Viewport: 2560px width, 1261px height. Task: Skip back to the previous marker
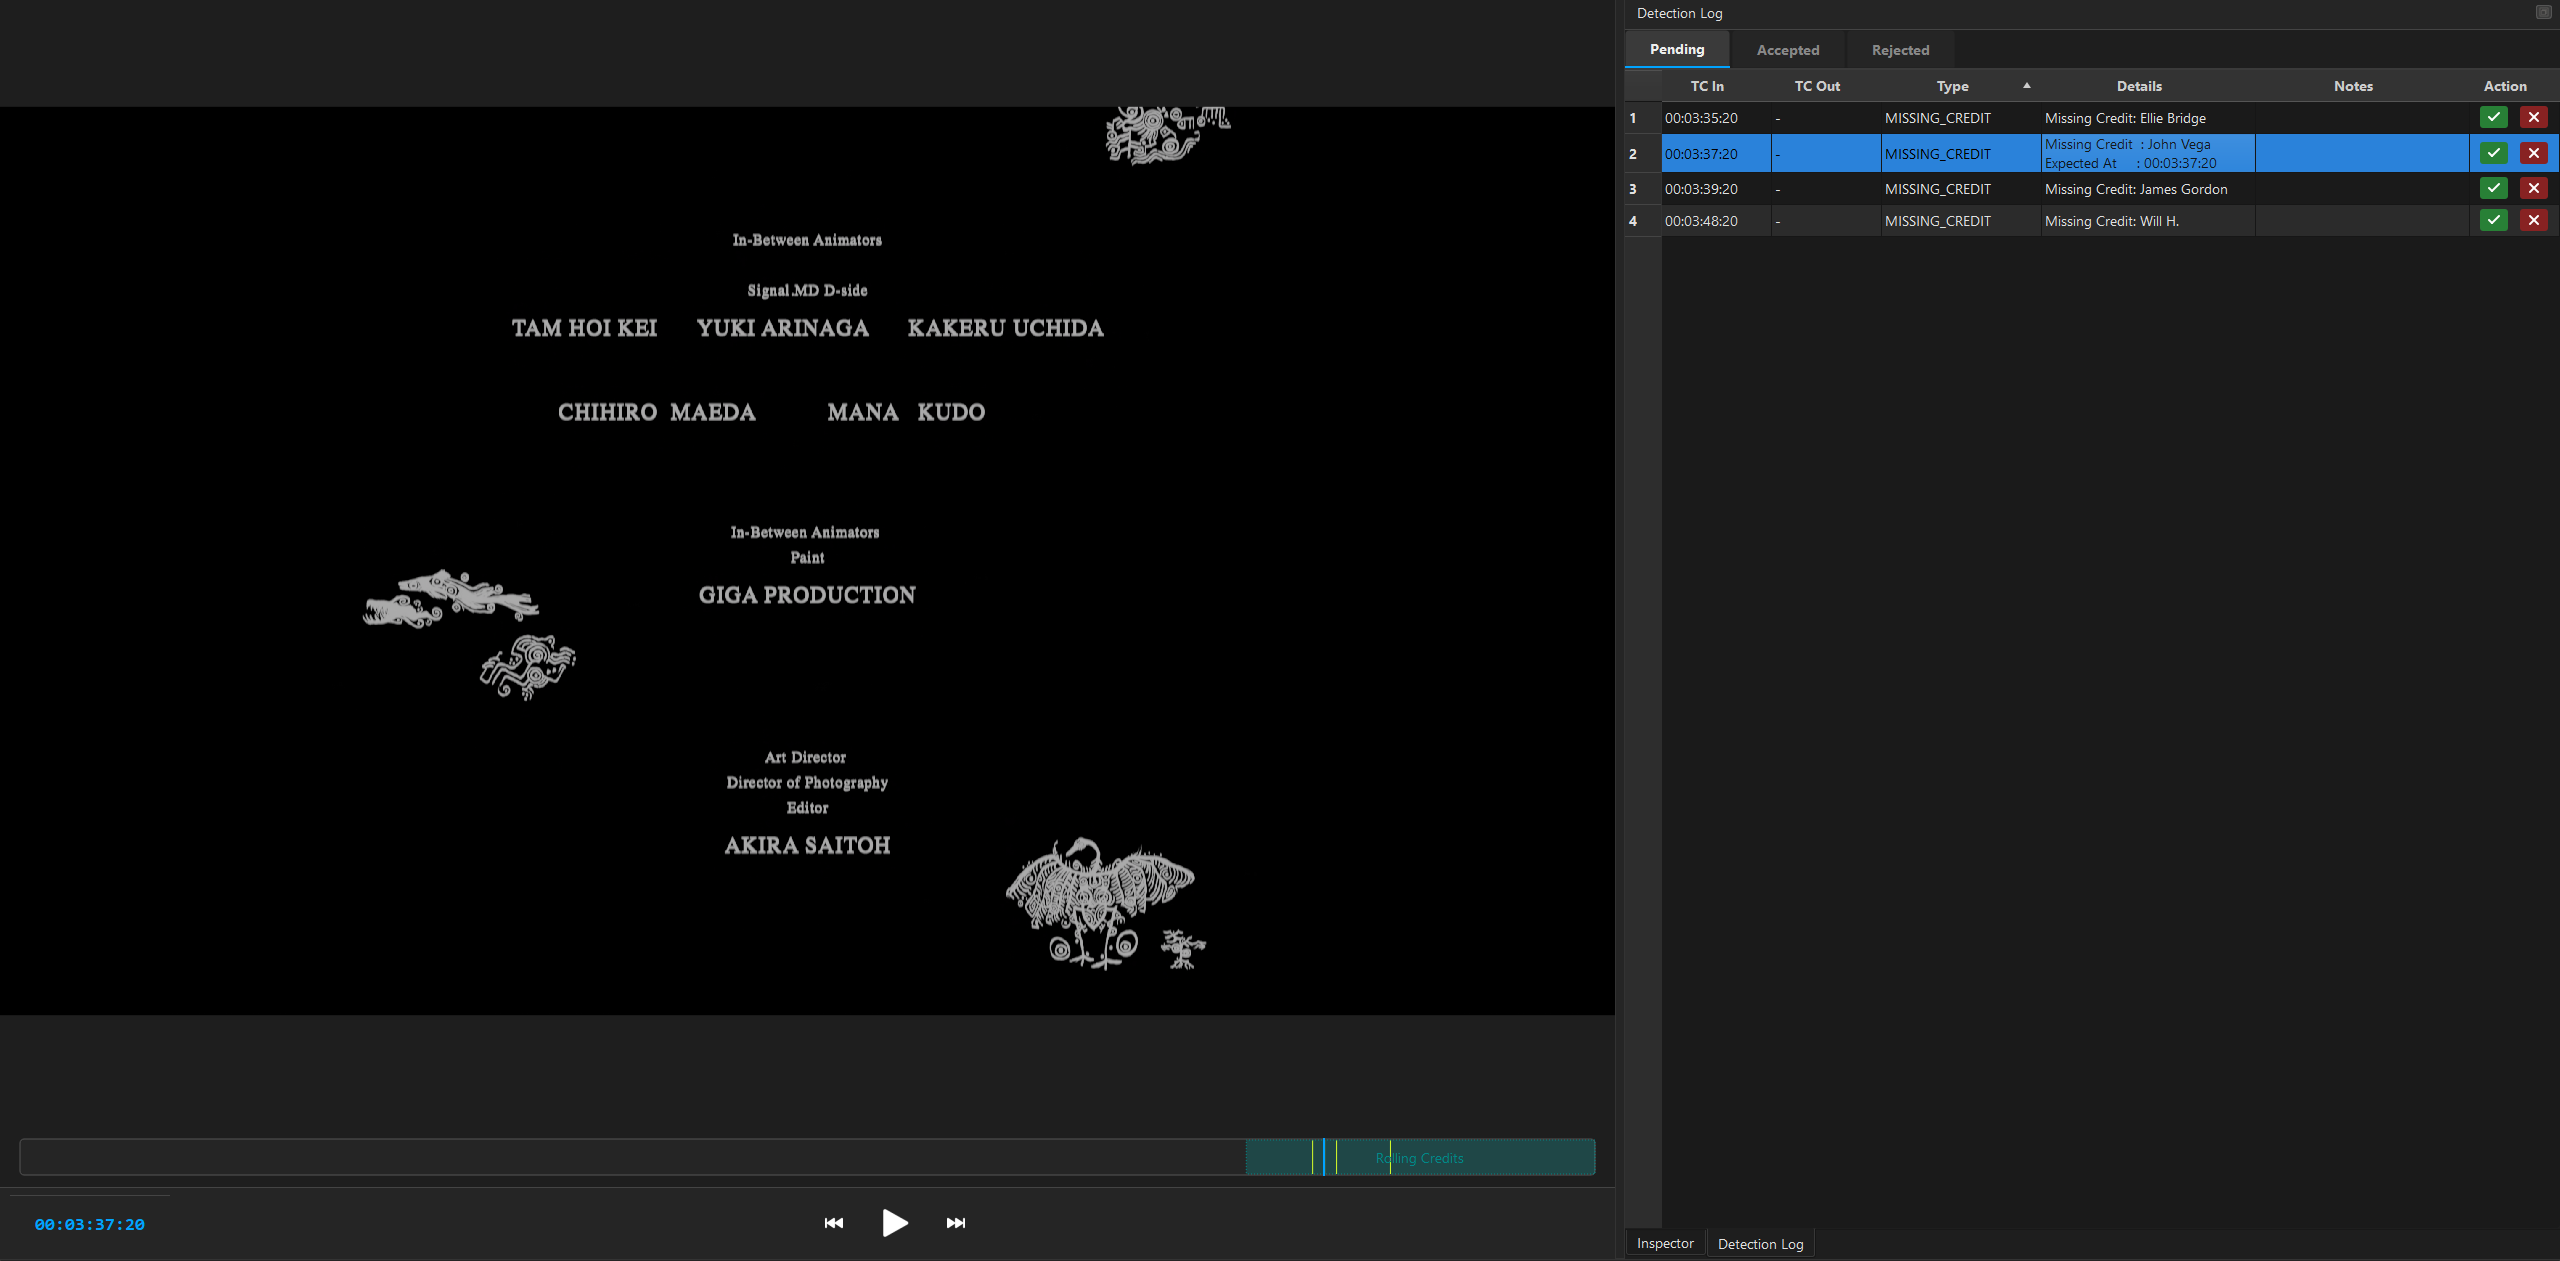[833, 1222]
